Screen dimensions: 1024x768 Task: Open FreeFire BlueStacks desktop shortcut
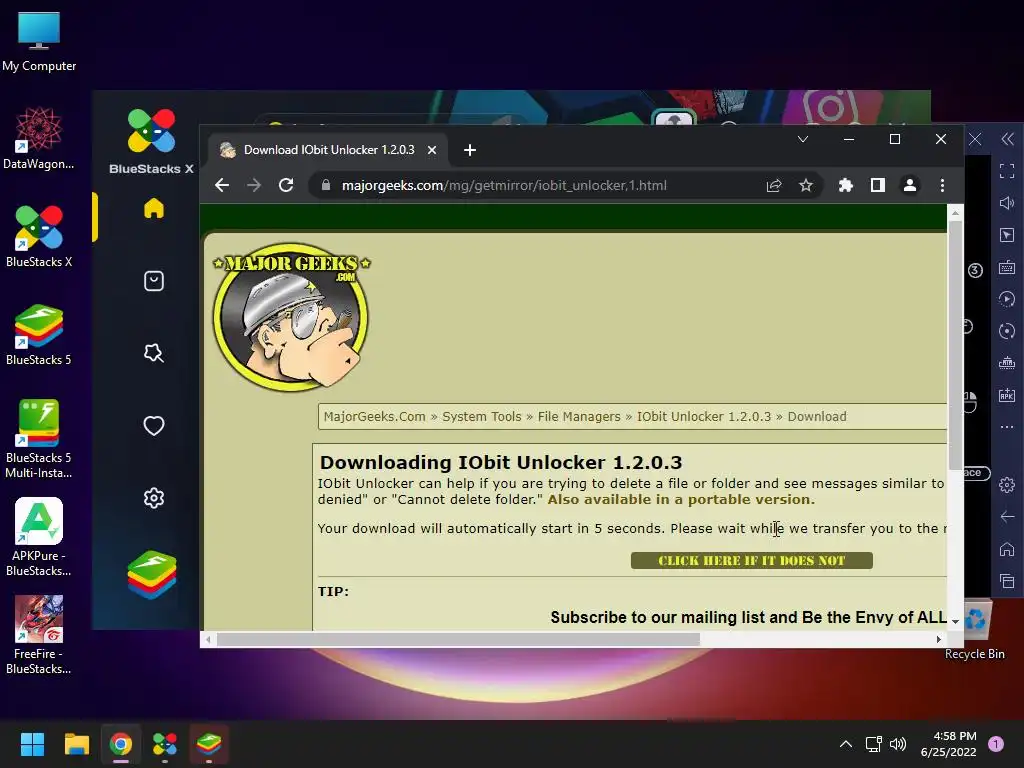coord(39,635)
